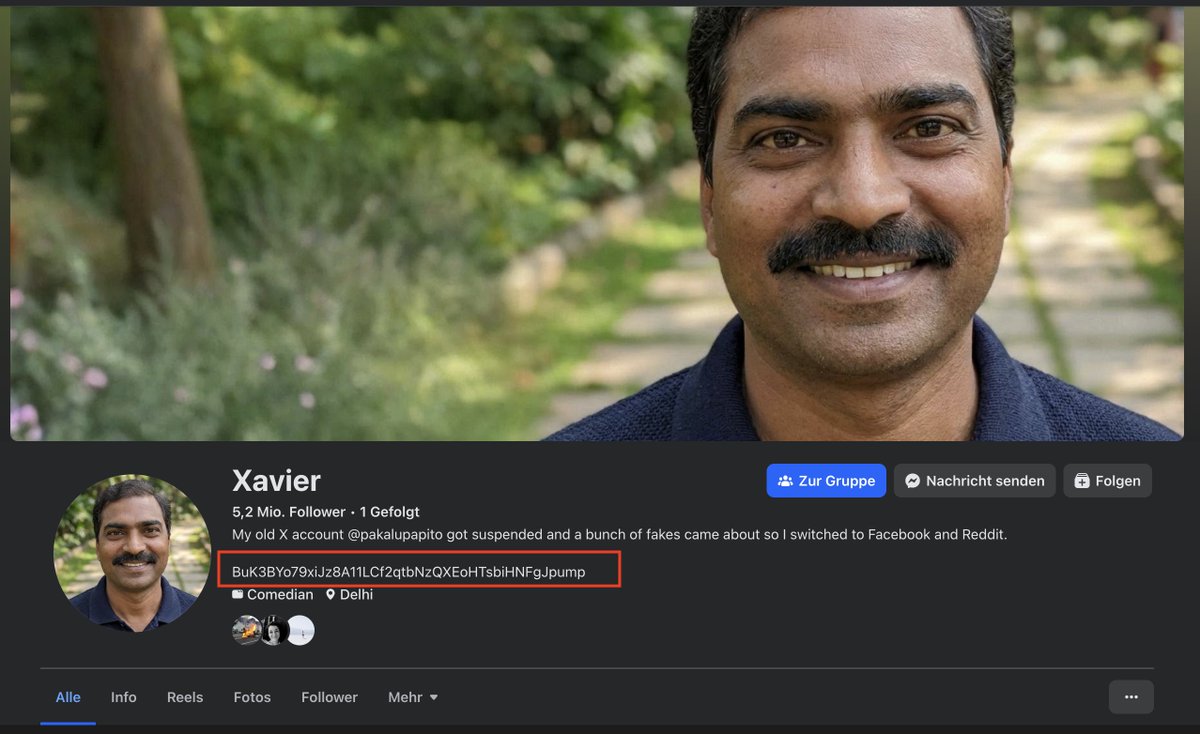
Task: Send a message via Nachricht senden
Action: (974, 480)
